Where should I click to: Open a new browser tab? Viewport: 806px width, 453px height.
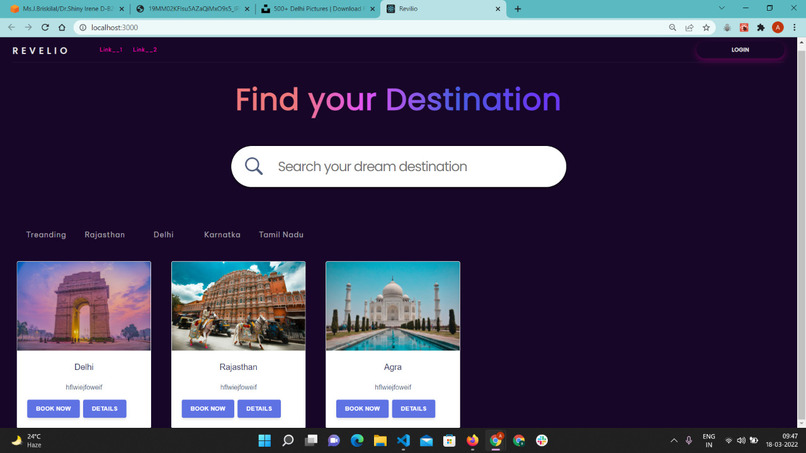click(518, 9)
